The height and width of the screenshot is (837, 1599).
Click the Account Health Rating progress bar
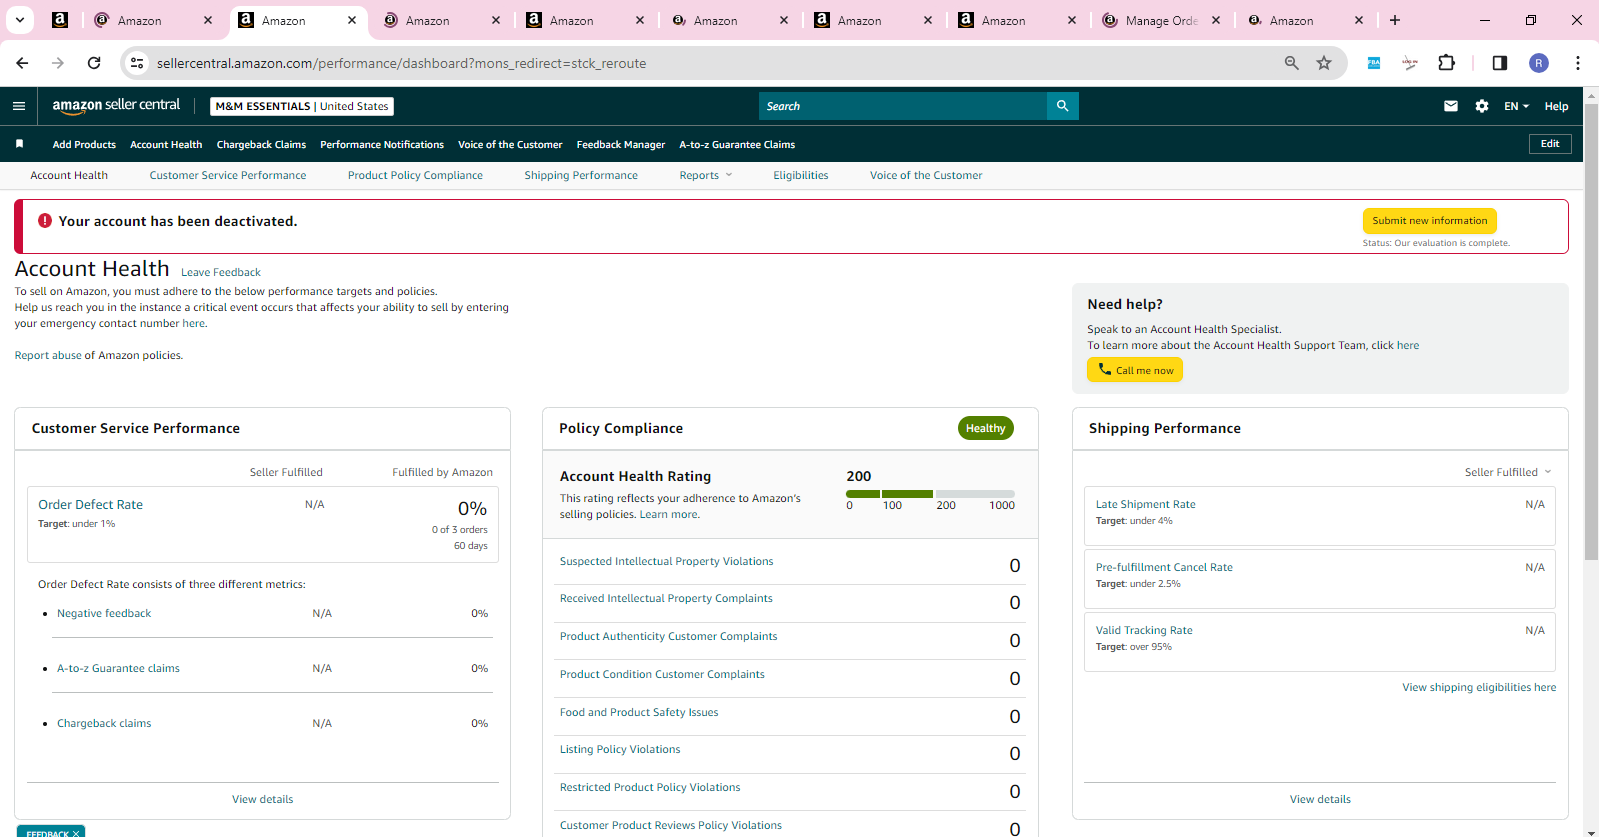click(930, 494)
